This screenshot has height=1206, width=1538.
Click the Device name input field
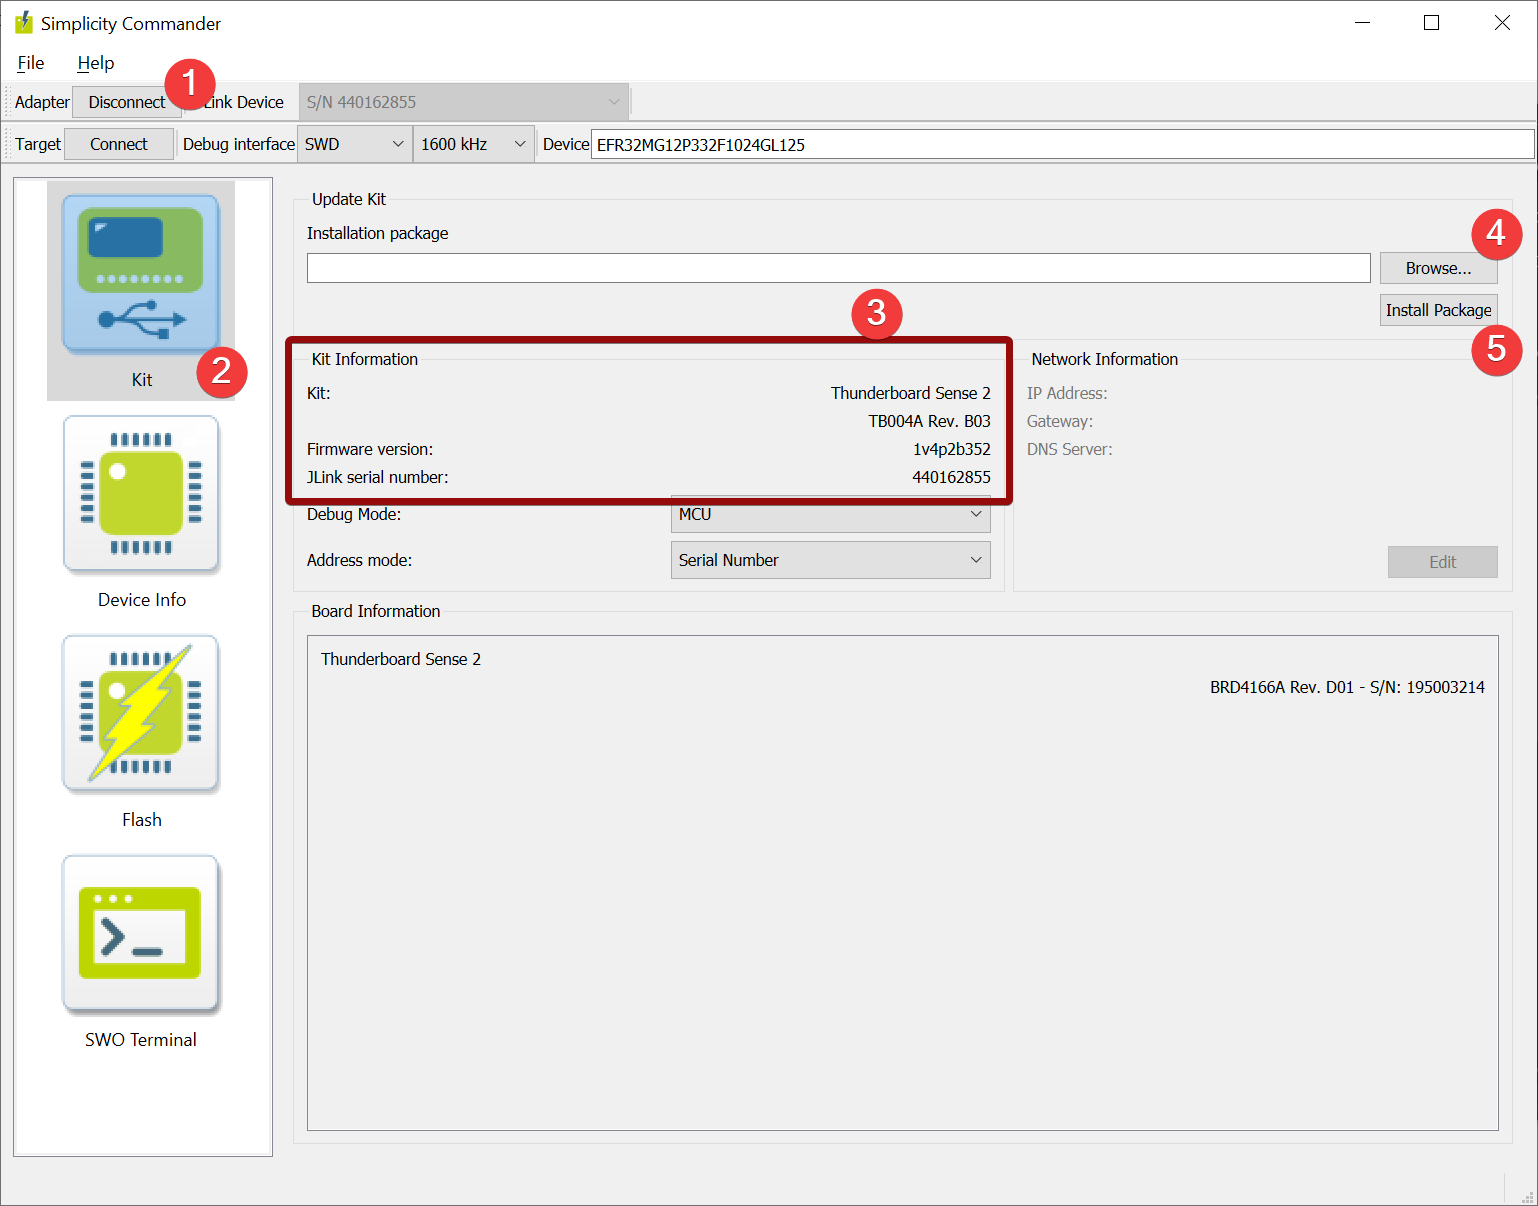1063,144
